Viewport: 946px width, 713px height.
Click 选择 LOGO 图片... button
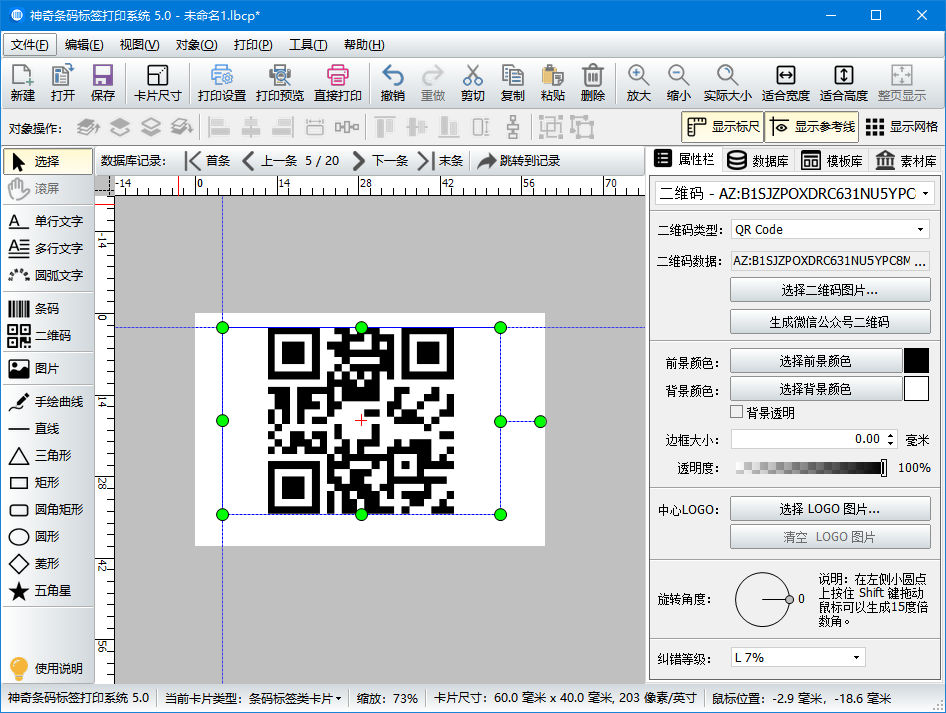830,509
